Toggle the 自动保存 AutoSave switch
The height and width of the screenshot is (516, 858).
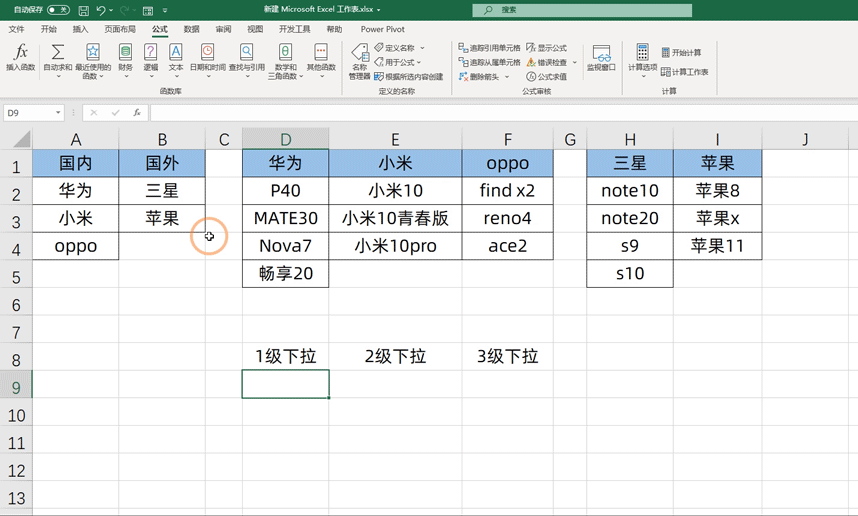pos(59,10)
